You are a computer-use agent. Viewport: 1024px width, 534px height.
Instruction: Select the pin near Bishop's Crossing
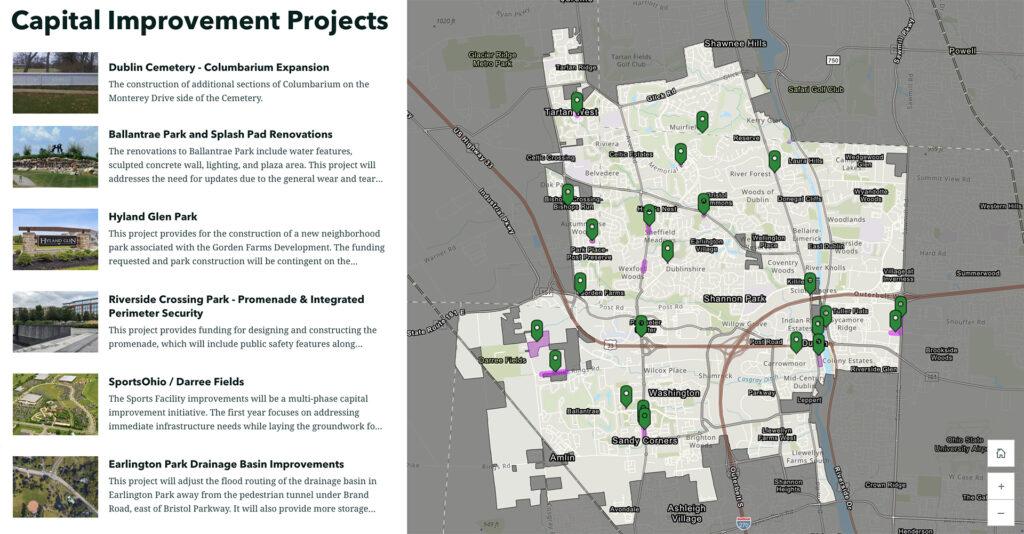click(x=568, y=193)
